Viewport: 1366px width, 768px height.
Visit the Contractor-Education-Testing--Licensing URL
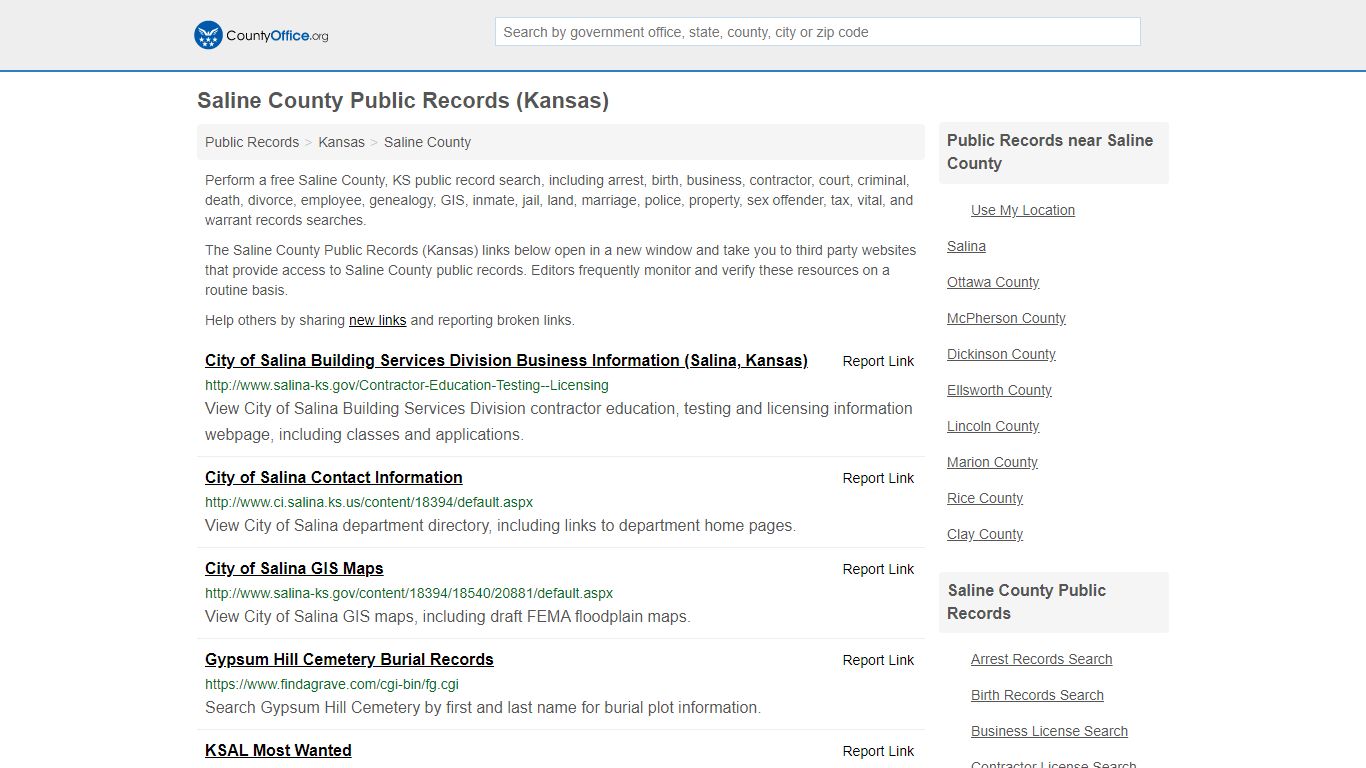coord(406,385)
